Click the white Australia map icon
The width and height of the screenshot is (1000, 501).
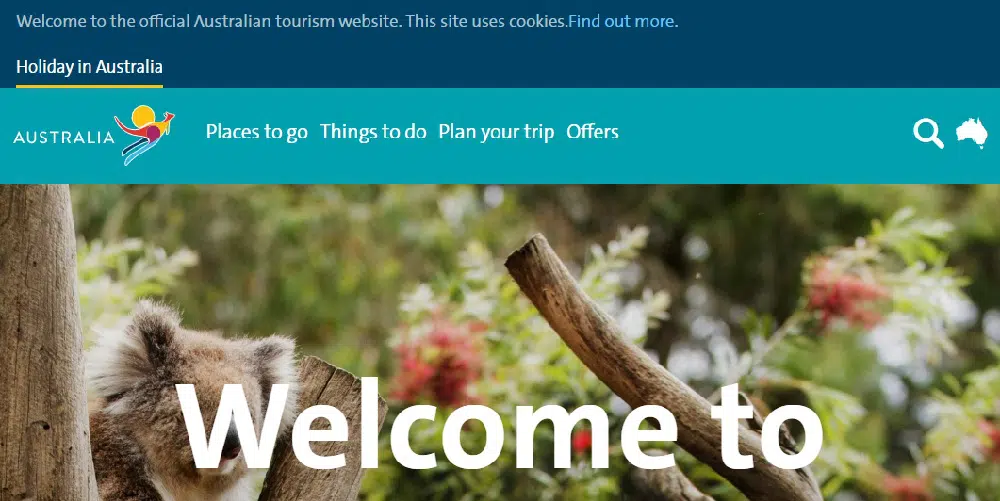[x=972, y=133]
